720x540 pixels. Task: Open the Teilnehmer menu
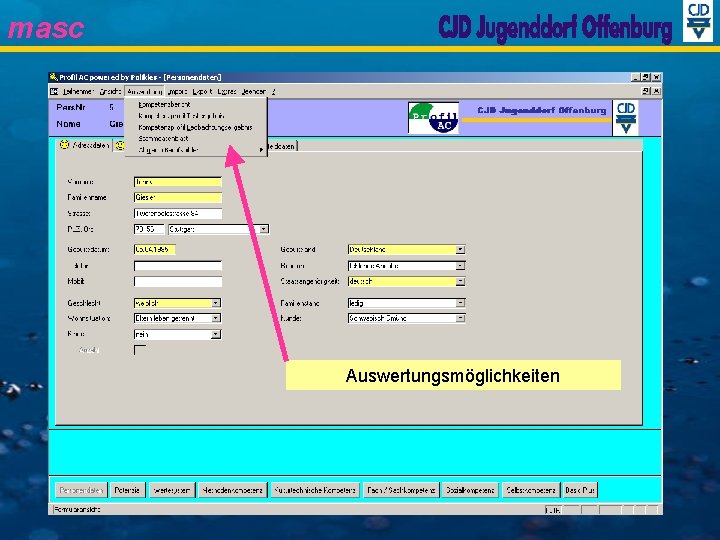coord(78,92)
